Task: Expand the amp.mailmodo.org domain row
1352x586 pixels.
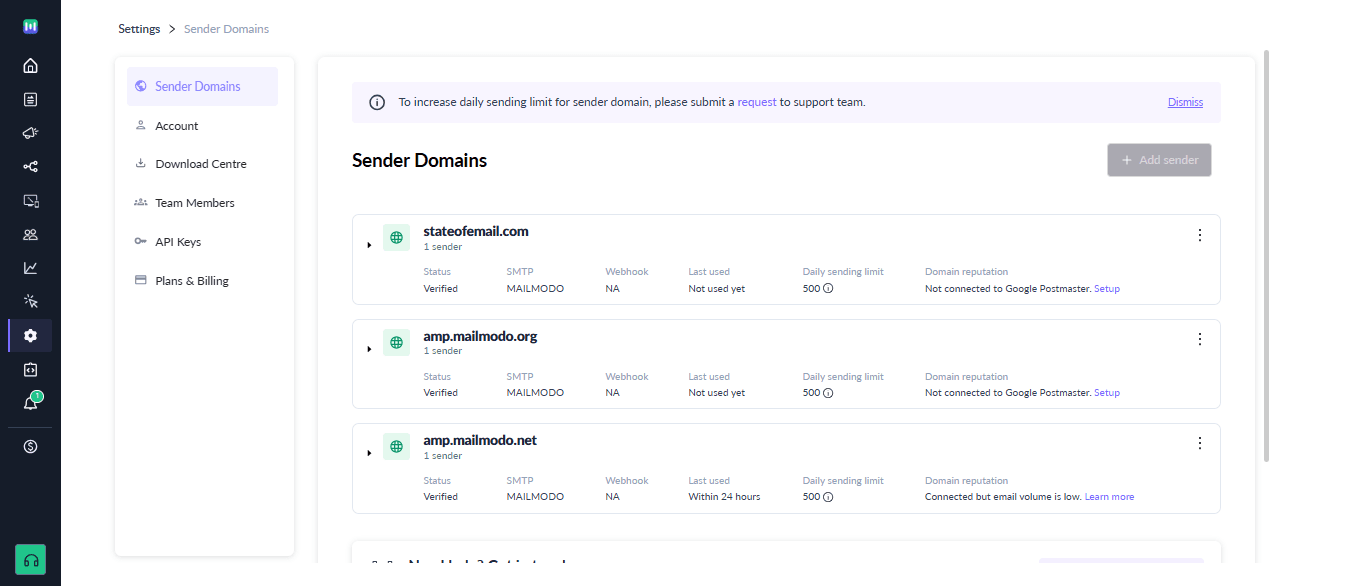Action: tap(369, 349)
